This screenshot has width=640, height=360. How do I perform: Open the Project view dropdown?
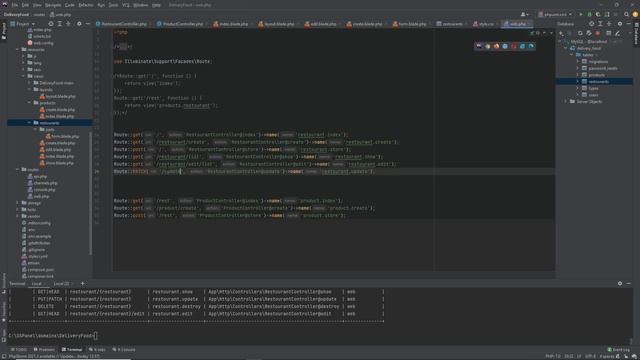pos(23,24)
